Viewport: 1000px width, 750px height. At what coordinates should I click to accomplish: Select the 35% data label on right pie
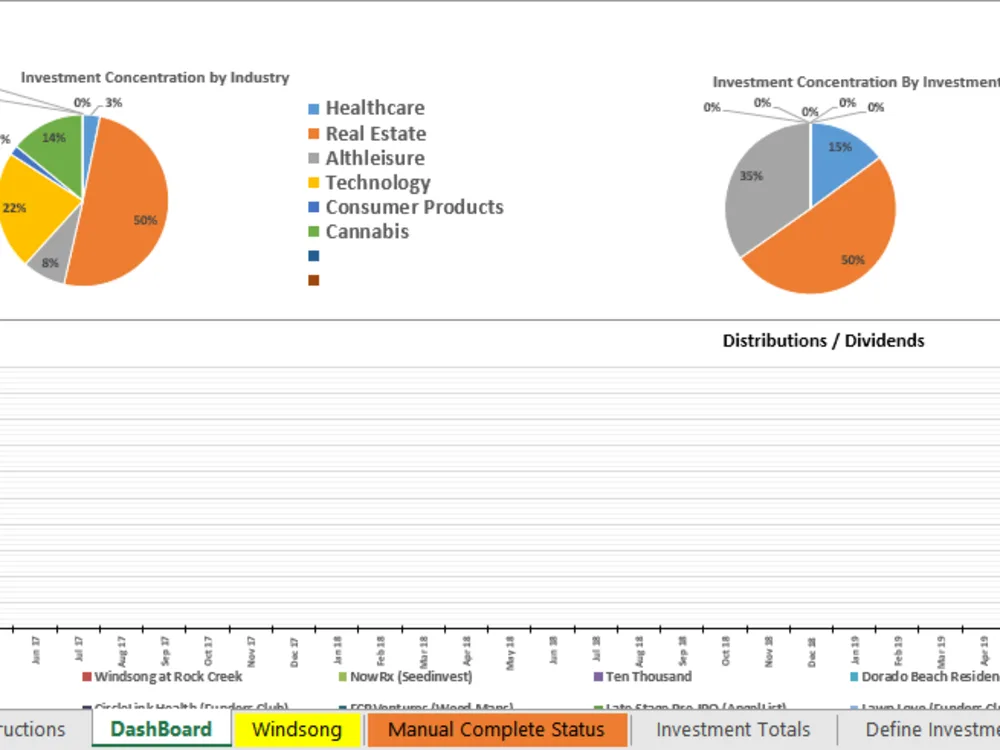pos(751,176)
